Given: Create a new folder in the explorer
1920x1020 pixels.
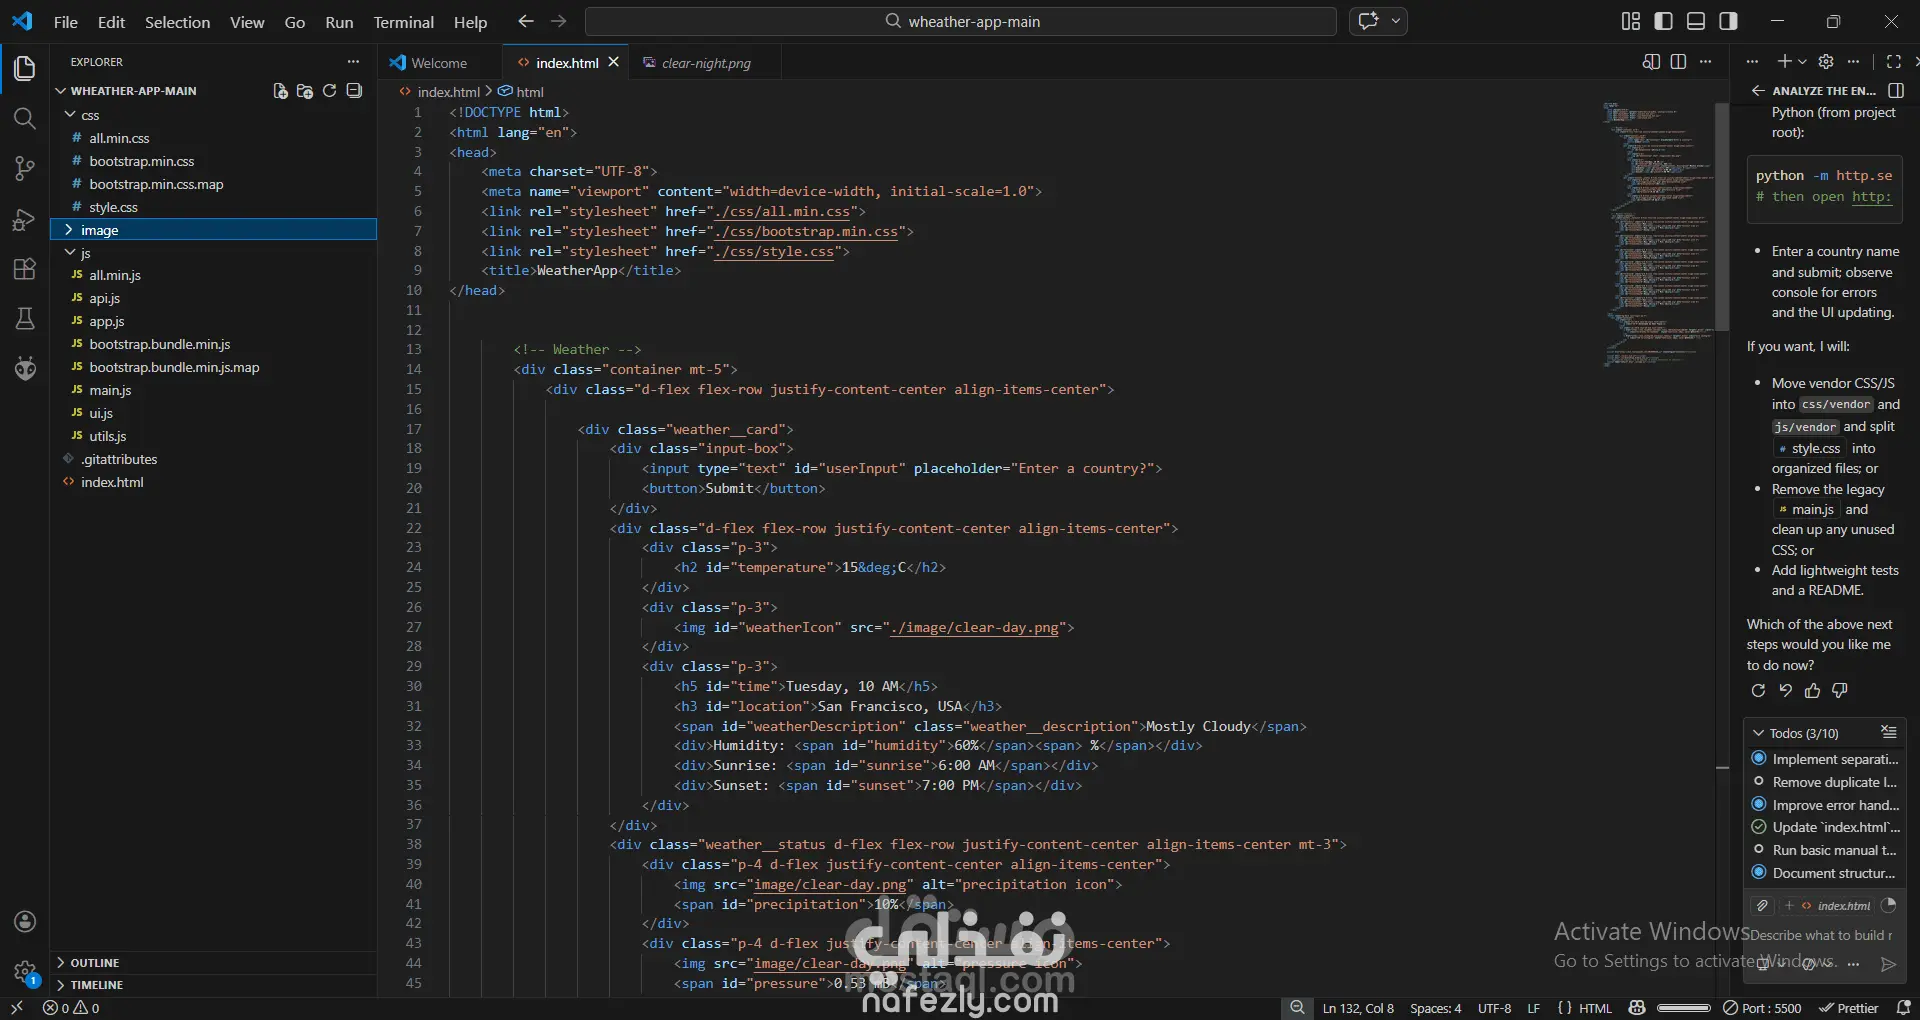Looking at the screenshot, I should [305, 91].
